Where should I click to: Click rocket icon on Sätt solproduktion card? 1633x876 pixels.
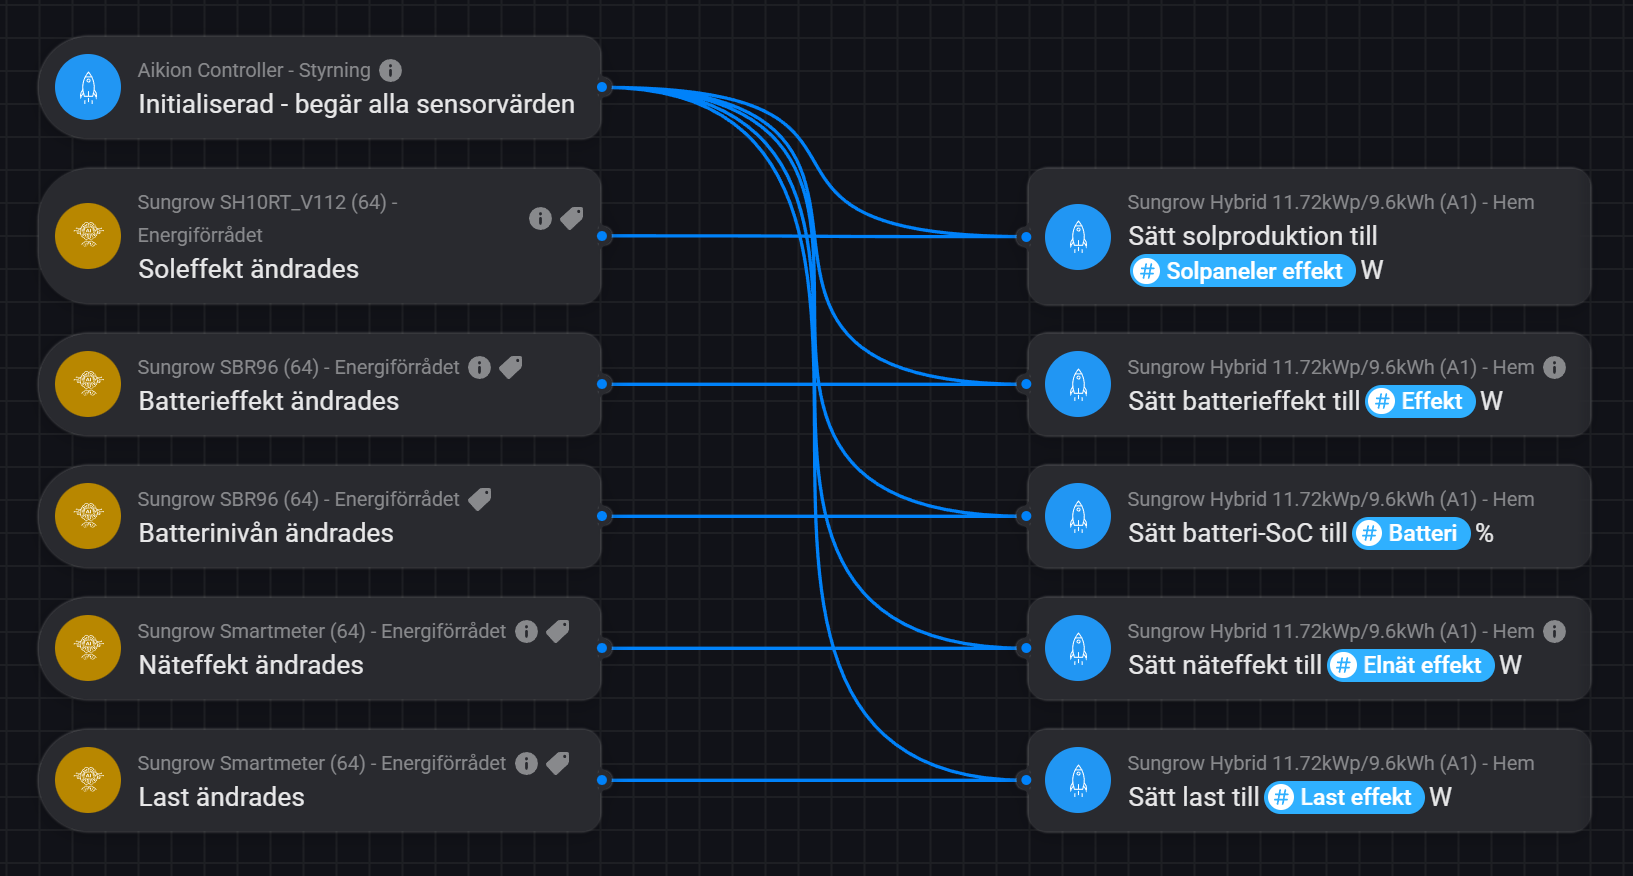1078,236
